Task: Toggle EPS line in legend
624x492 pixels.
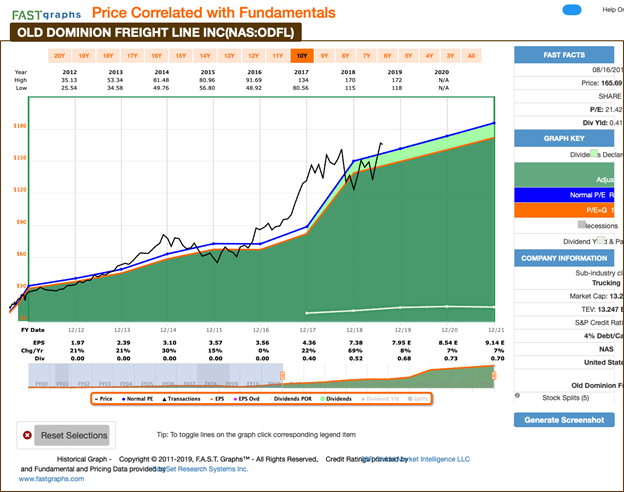Action: [x=217, y=398]
